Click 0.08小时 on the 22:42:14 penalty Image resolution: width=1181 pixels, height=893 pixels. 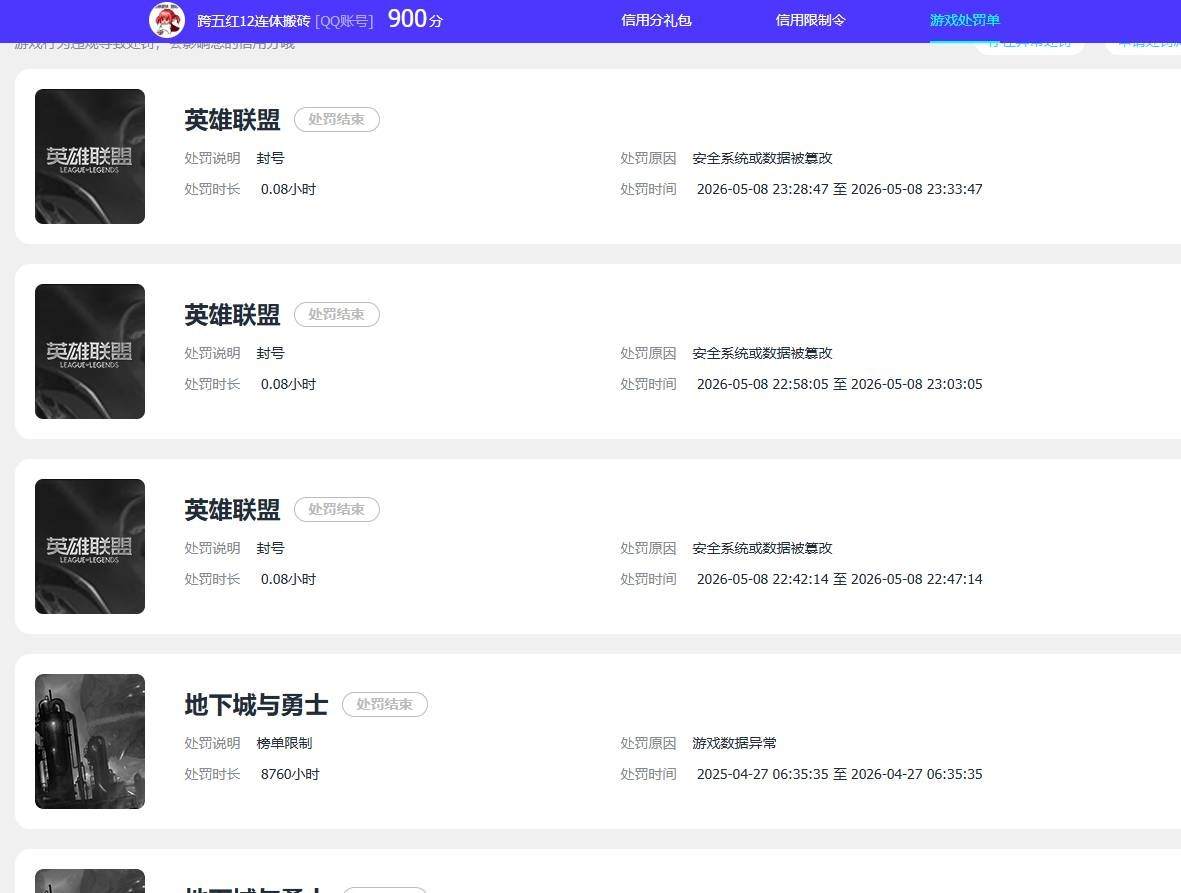tap(288, 579)
